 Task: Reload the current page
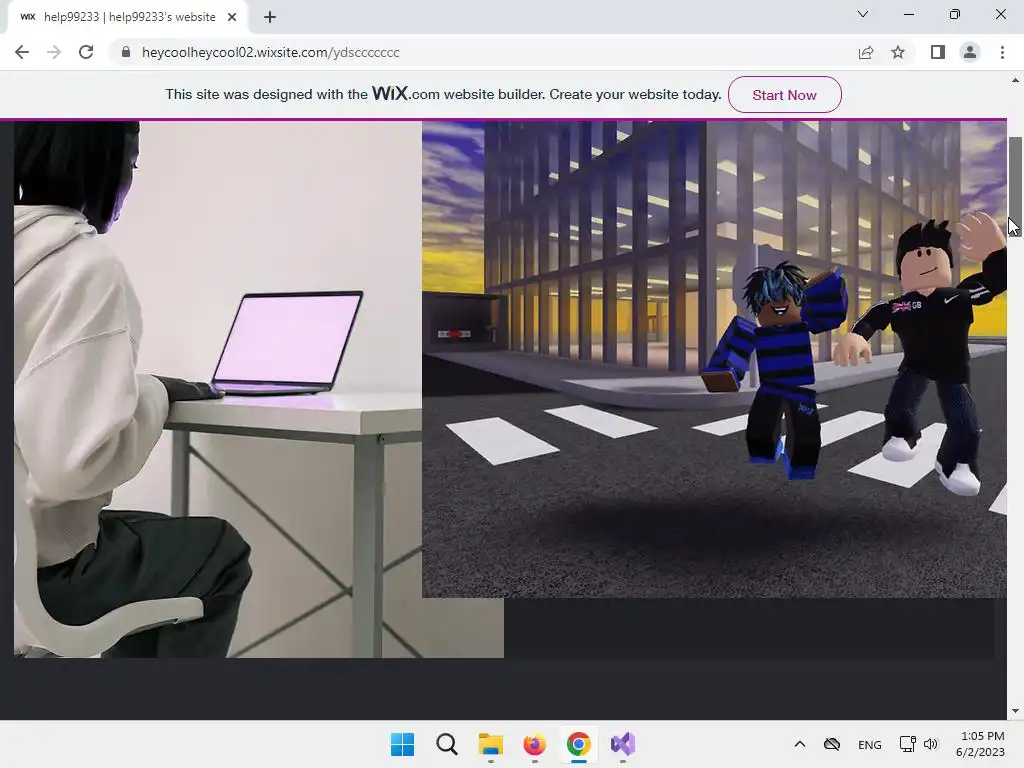pos(86,52)
